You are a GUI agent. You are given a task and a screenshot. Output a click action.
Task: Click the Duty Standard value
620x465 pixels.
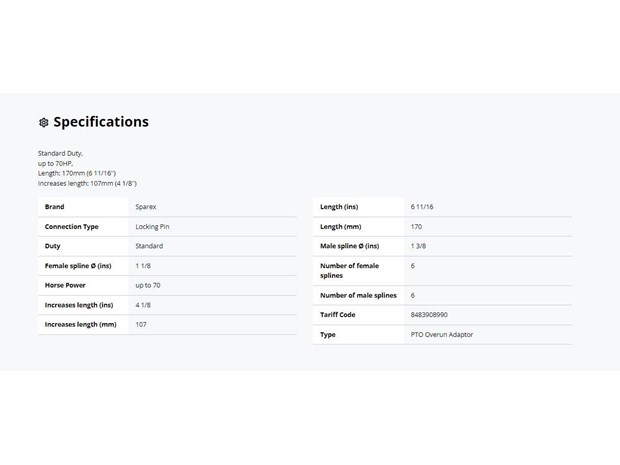(149, 246)
